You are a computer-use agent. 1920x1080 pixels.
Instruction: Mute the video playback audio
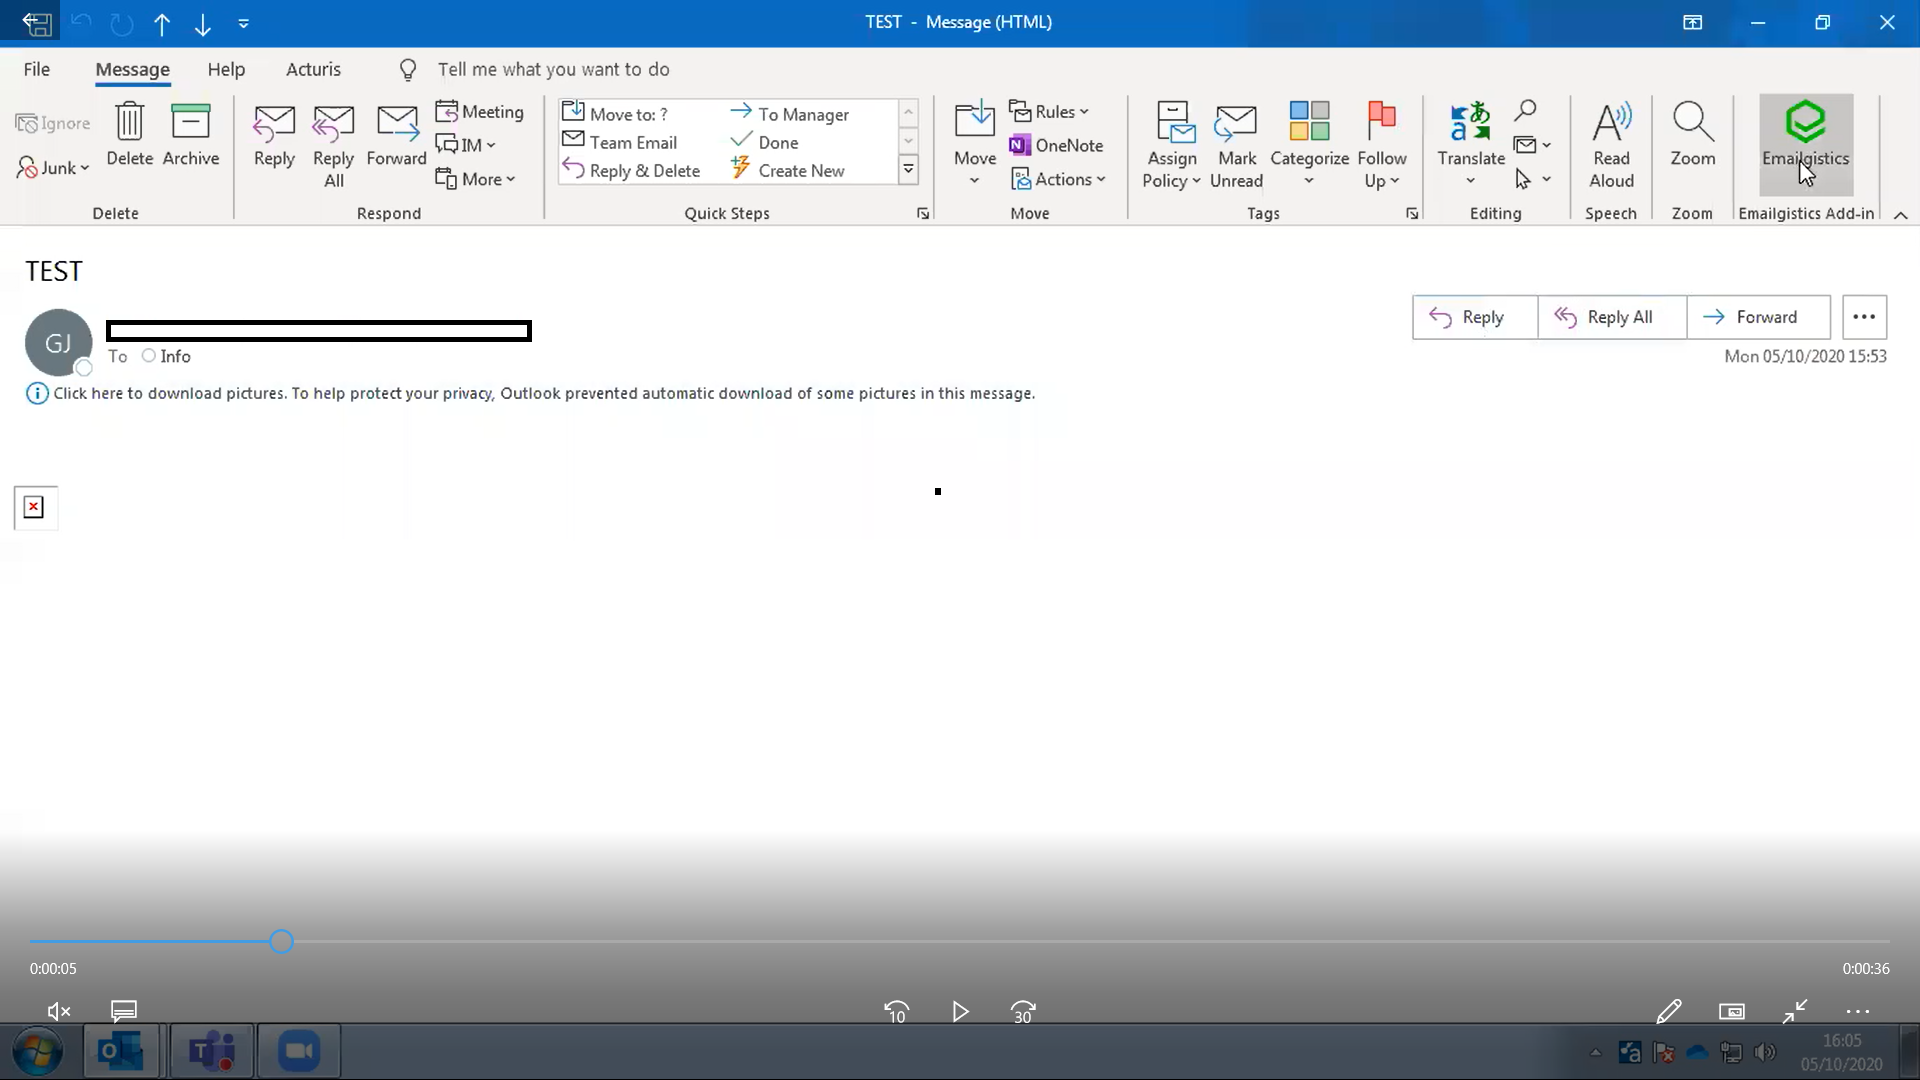[x=57, y=1011]
